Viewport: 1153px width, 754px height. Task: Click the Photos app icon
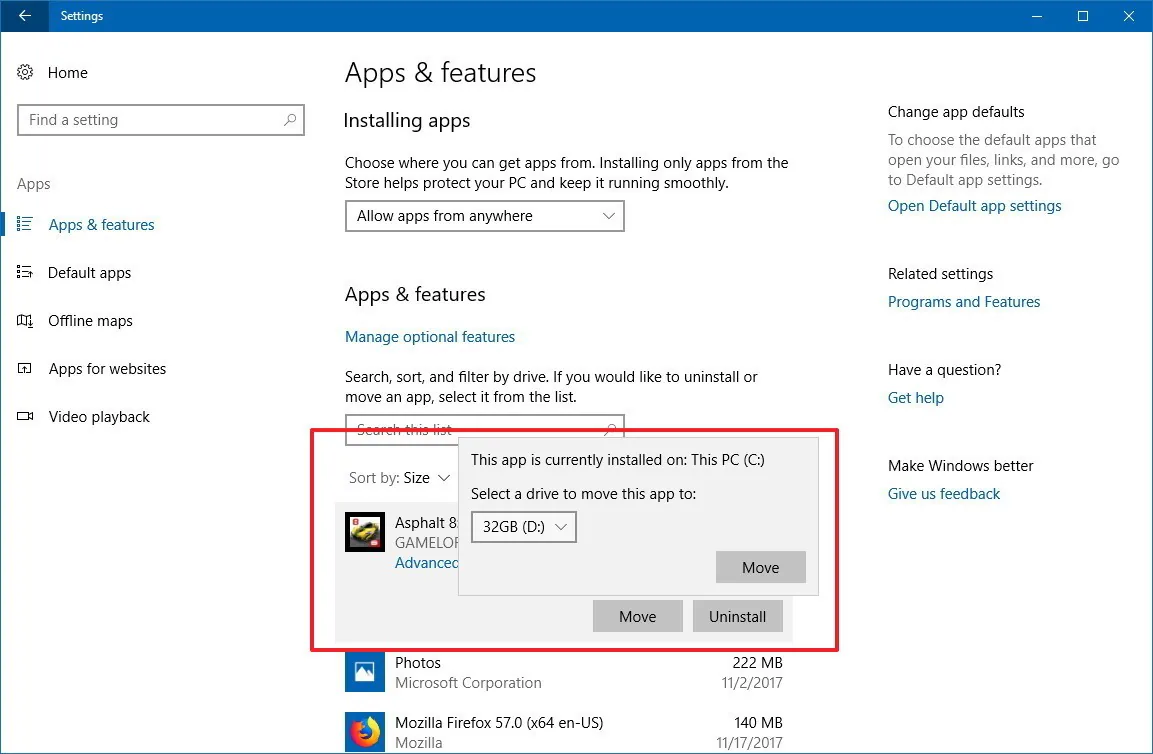pyautogui.click(x=365, y=672)
